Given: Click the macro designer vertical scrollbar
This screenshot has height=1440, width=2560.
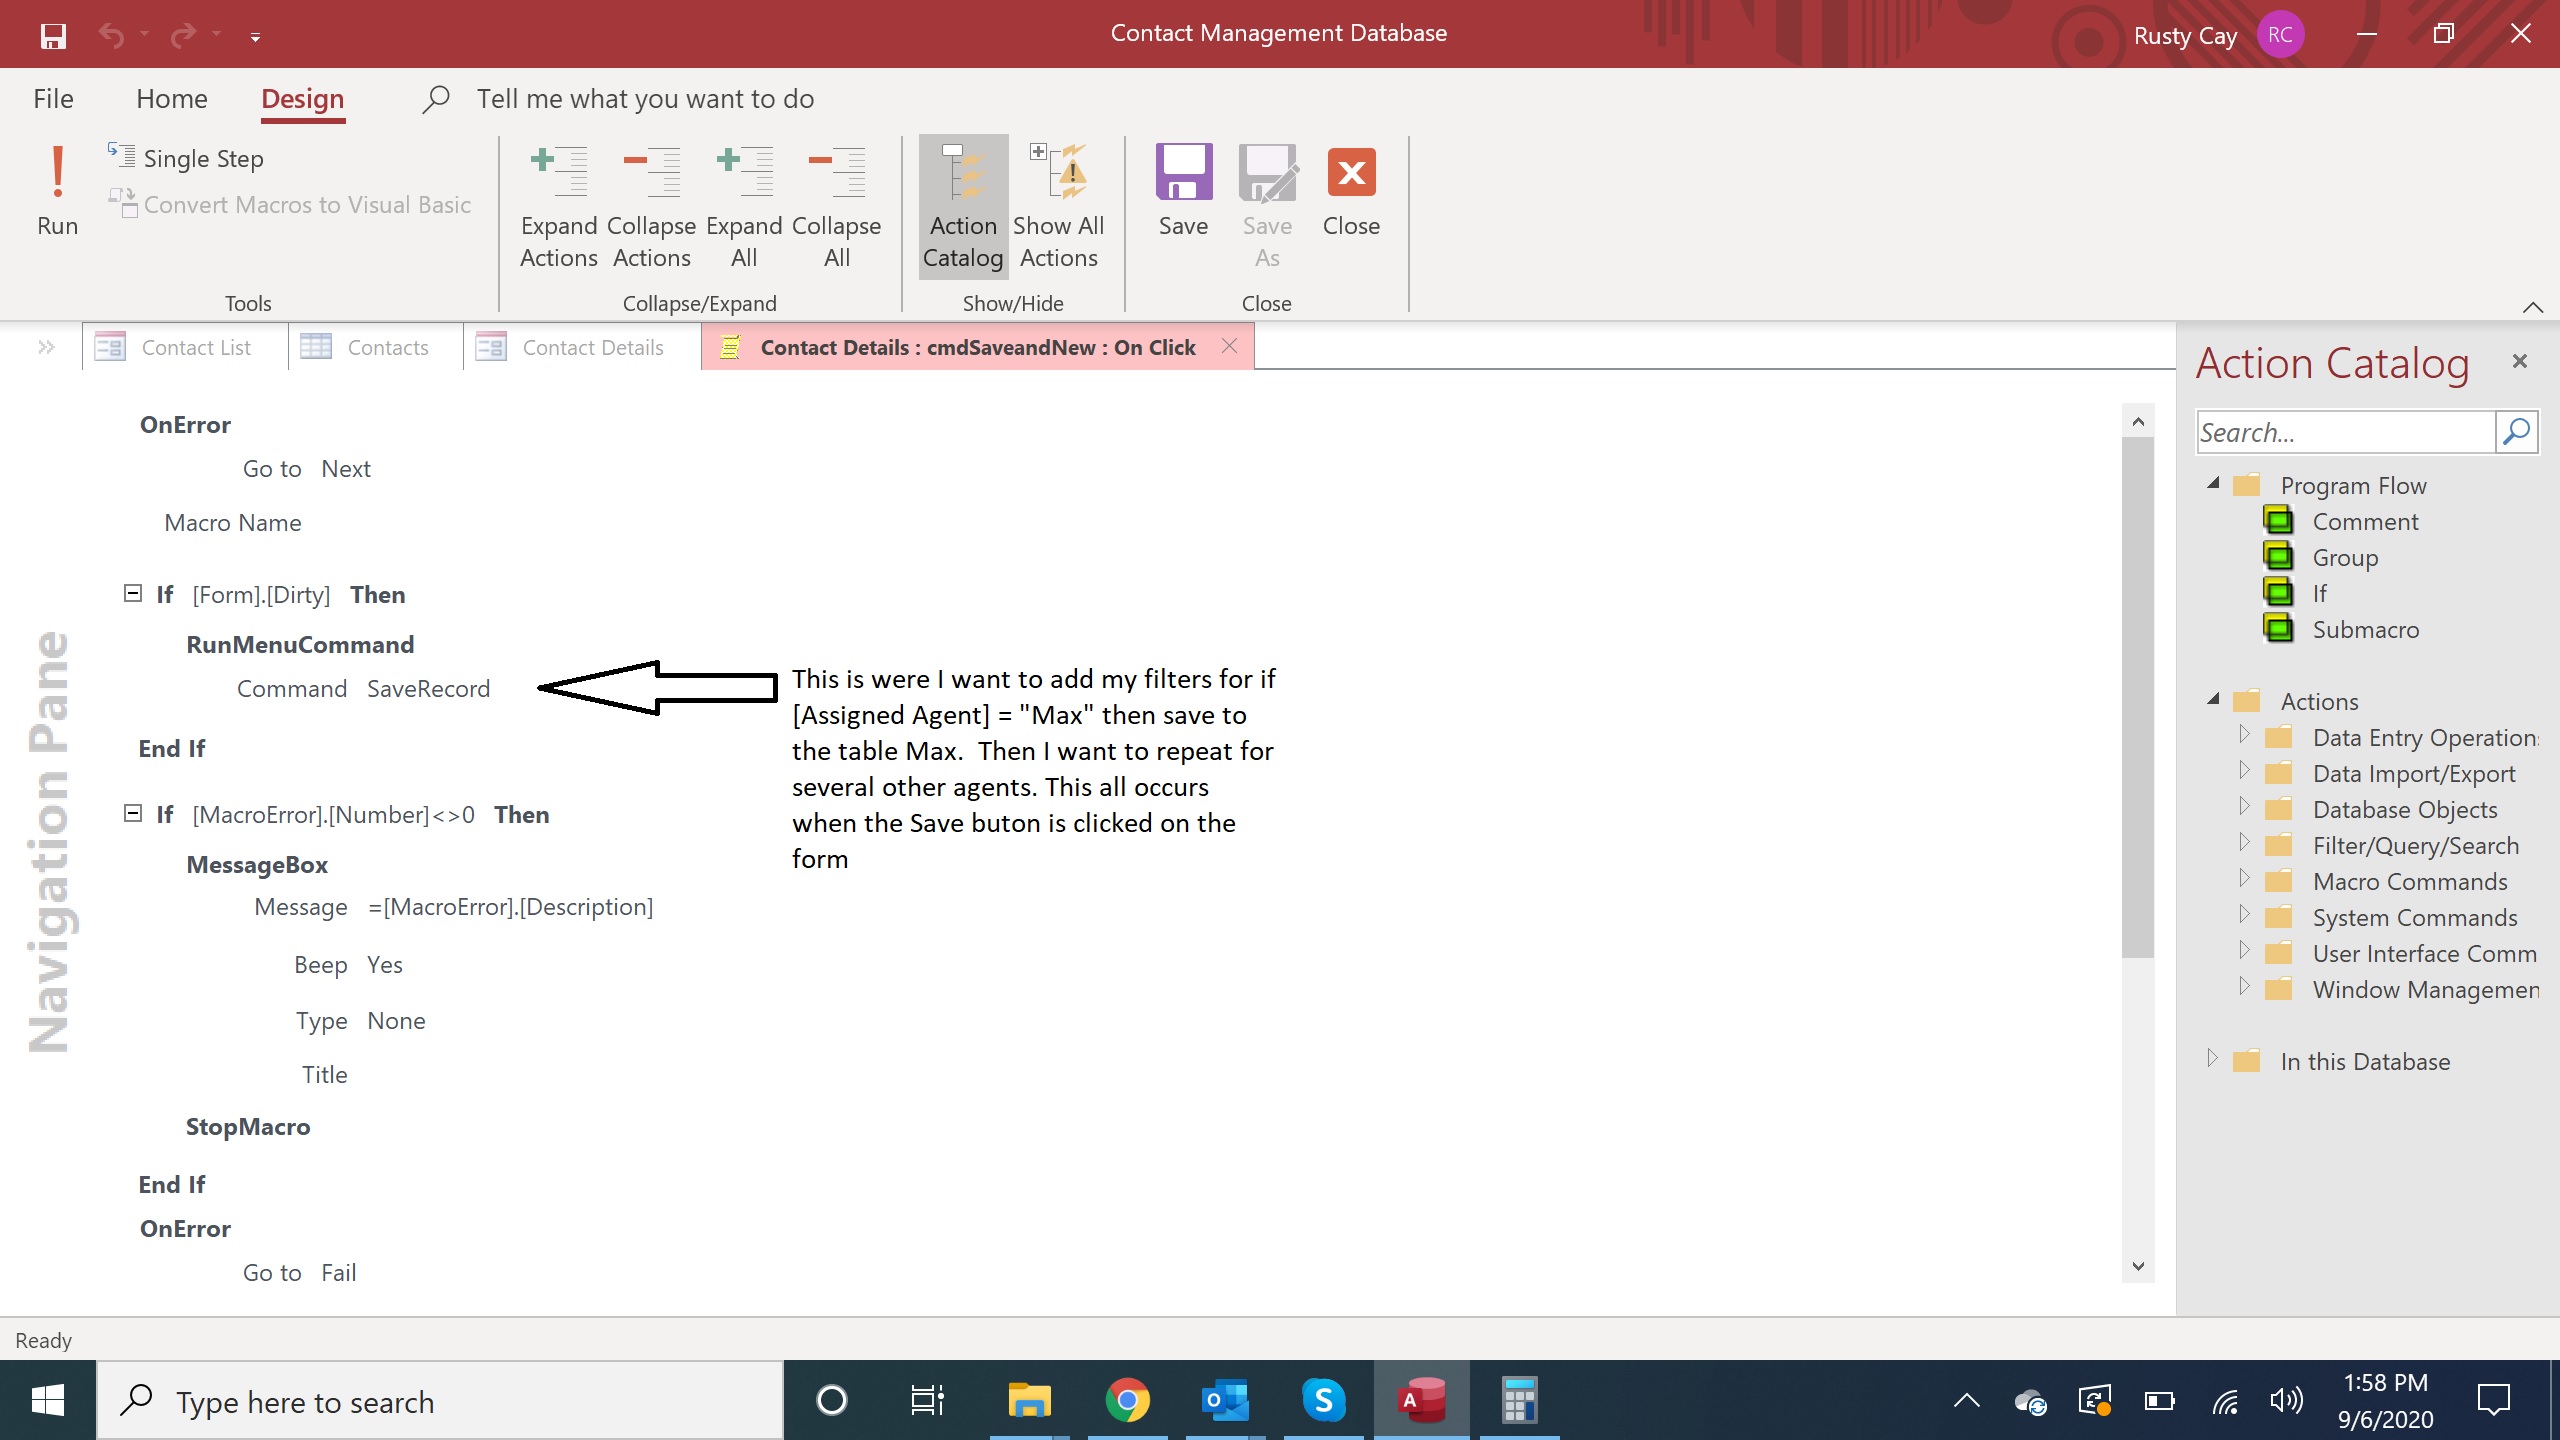Looking at the screenshot, I should 2137,700.
